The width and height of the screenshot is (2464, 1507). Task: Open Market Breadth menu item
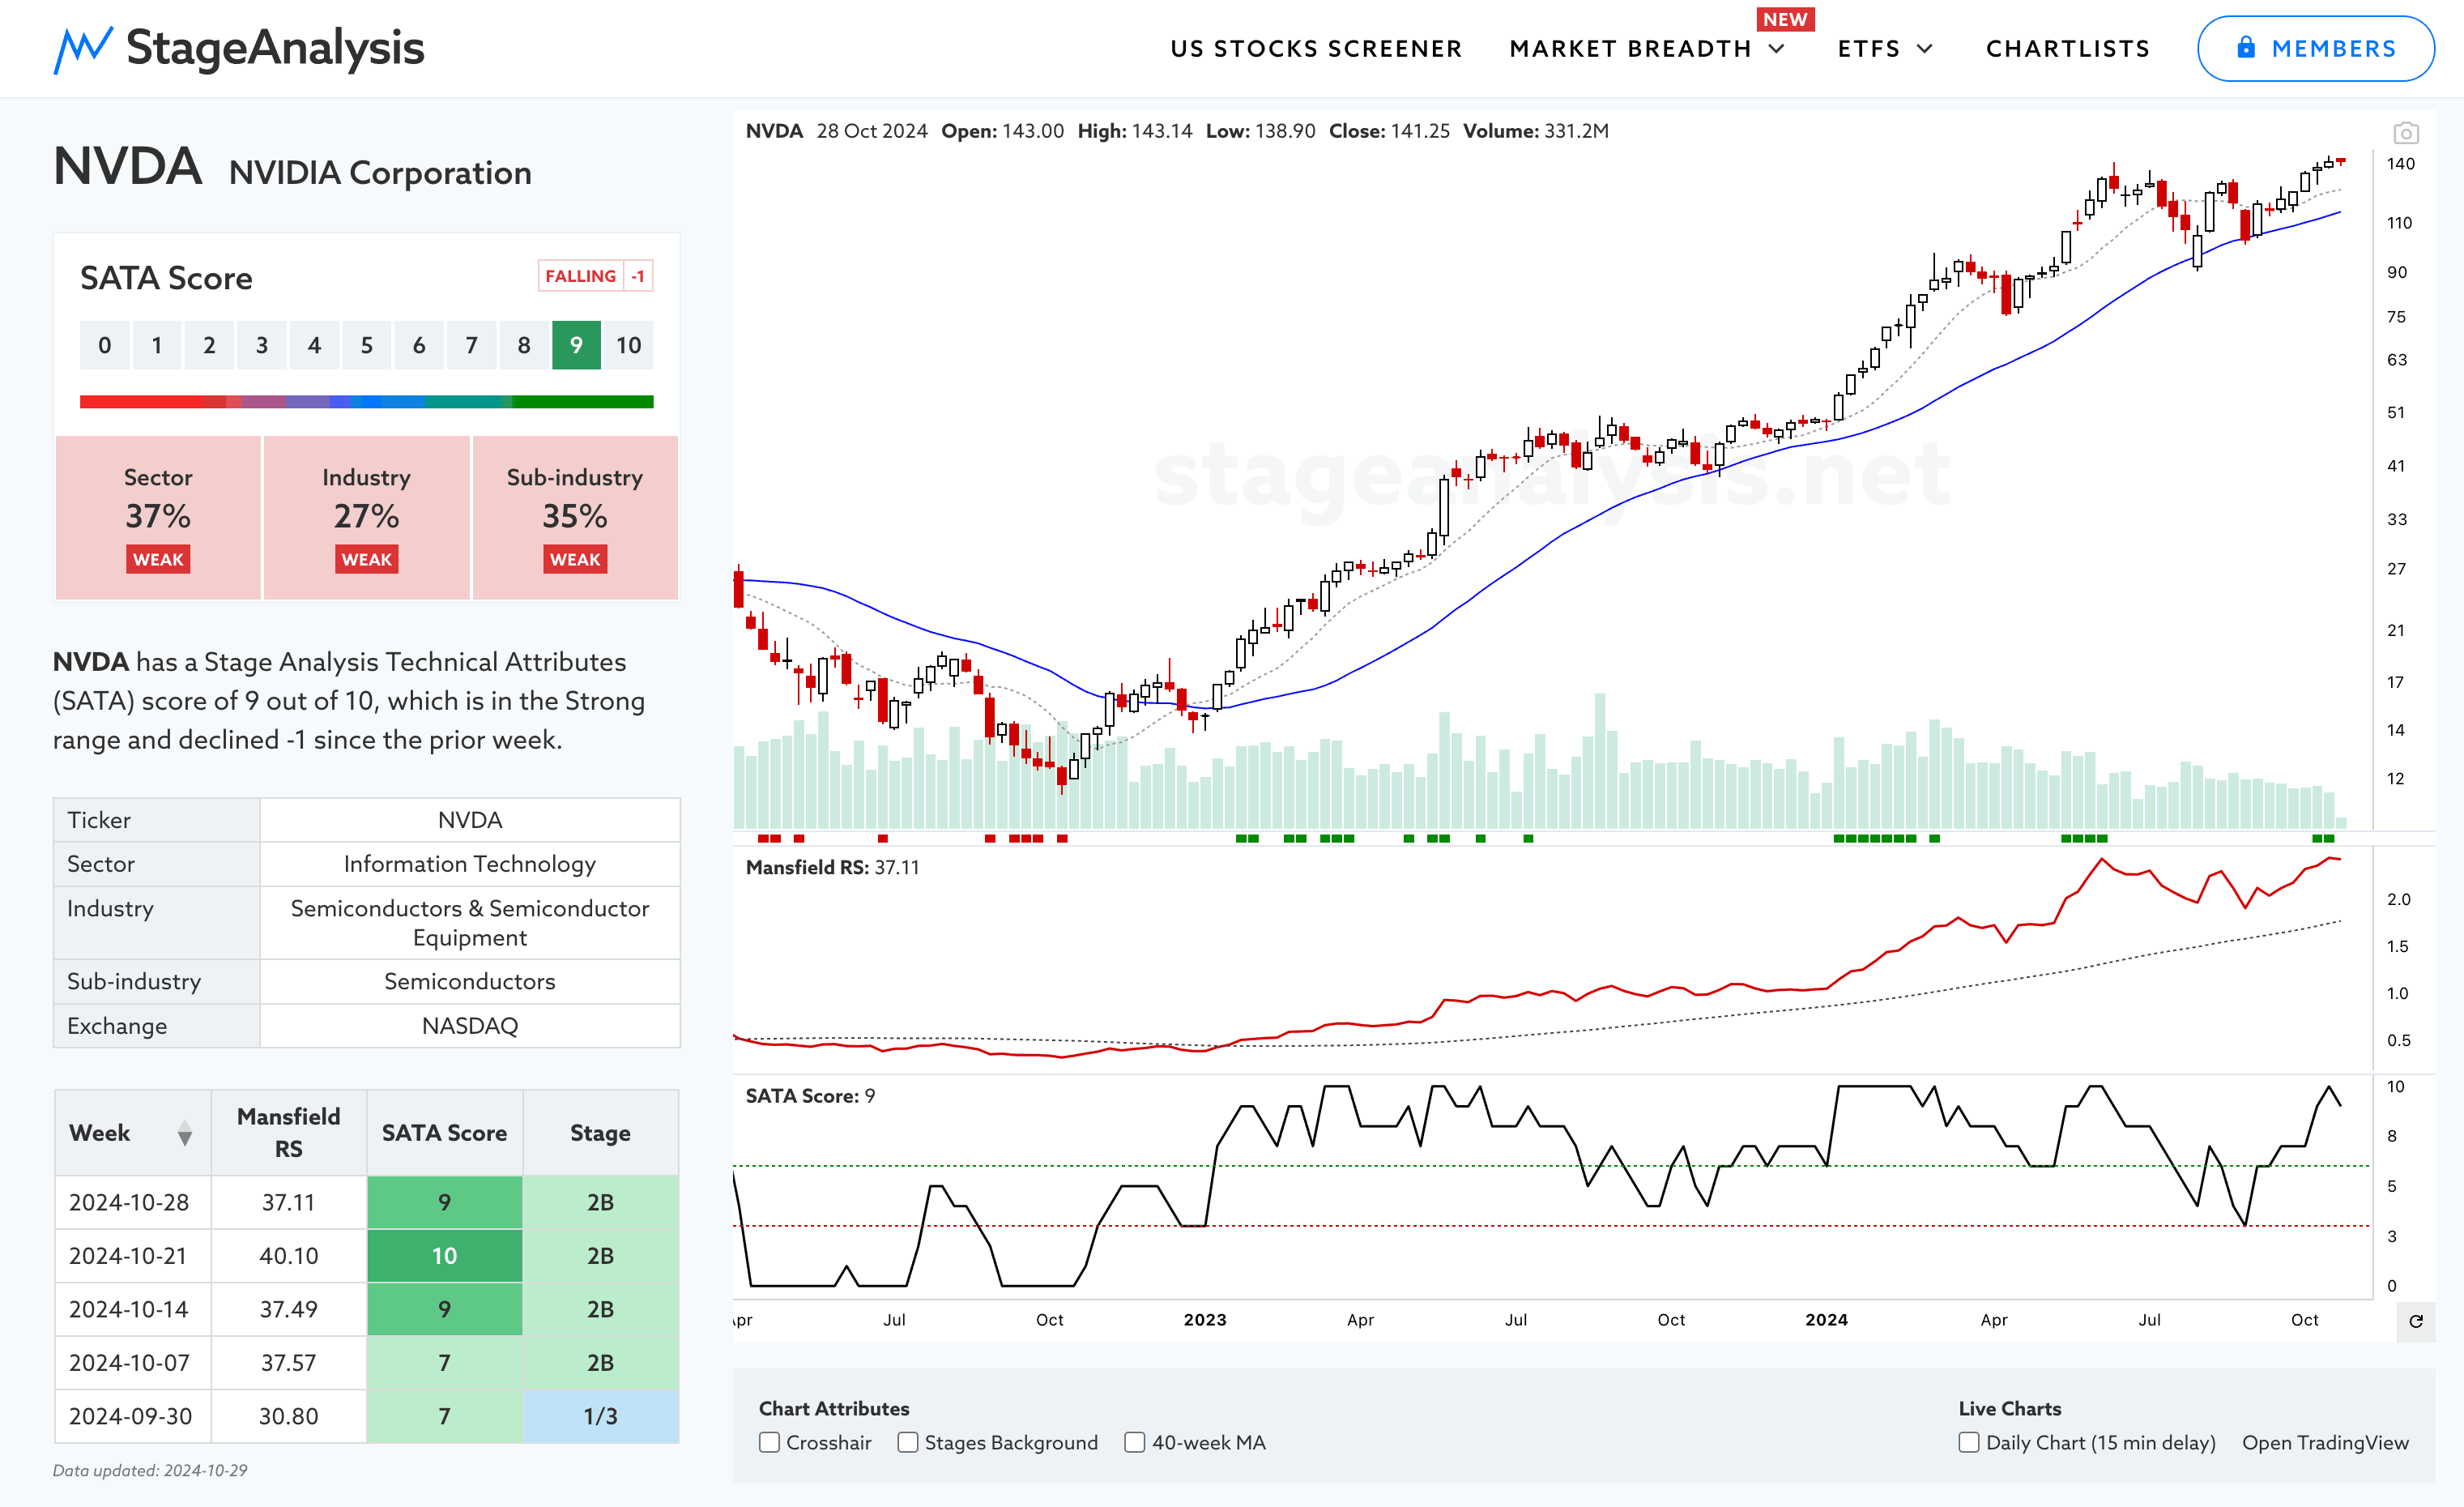tap(1630, 48)
